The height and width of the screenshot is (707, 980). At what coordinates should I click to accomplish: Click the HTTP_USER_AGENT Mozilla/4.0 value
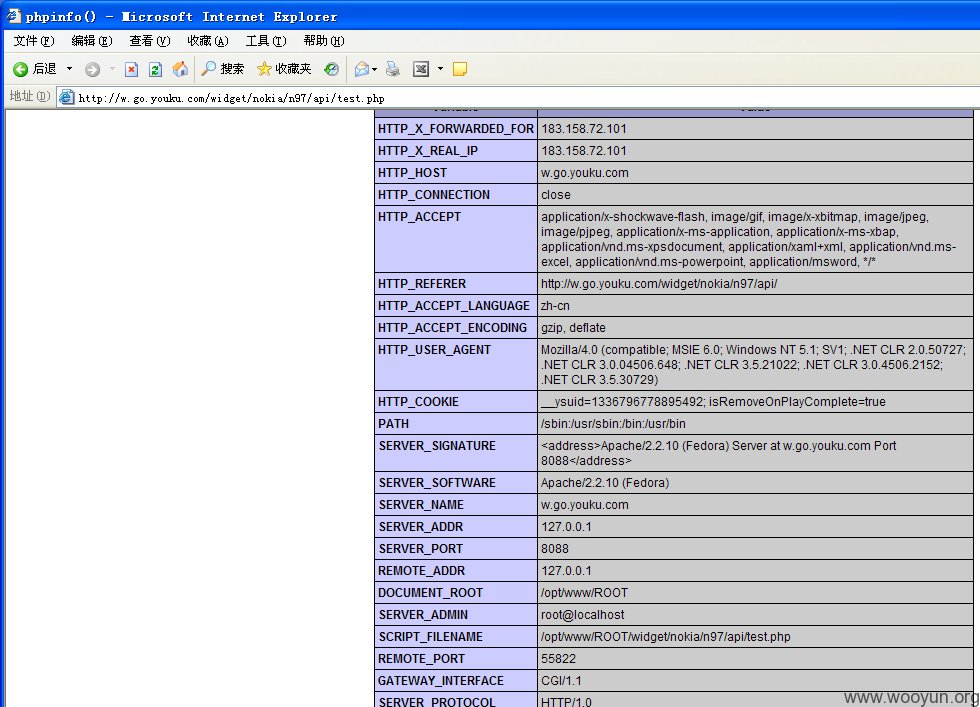click(x=753, y=364)
